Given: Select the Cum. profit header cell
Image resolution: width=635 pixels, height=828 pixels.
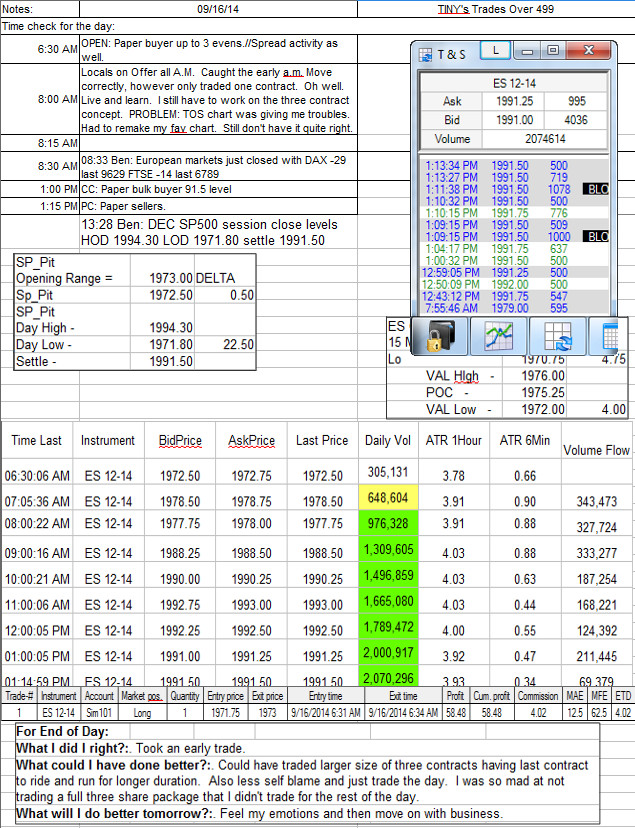Looking at the screenshot, I should point(491,696).
